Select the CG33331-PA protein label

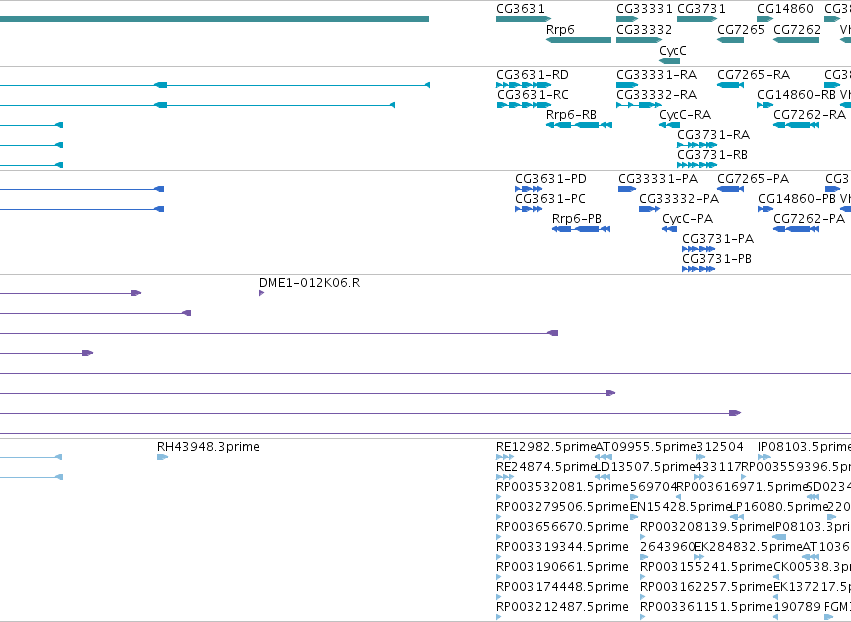pyautogui.click(x=658, y=179)
